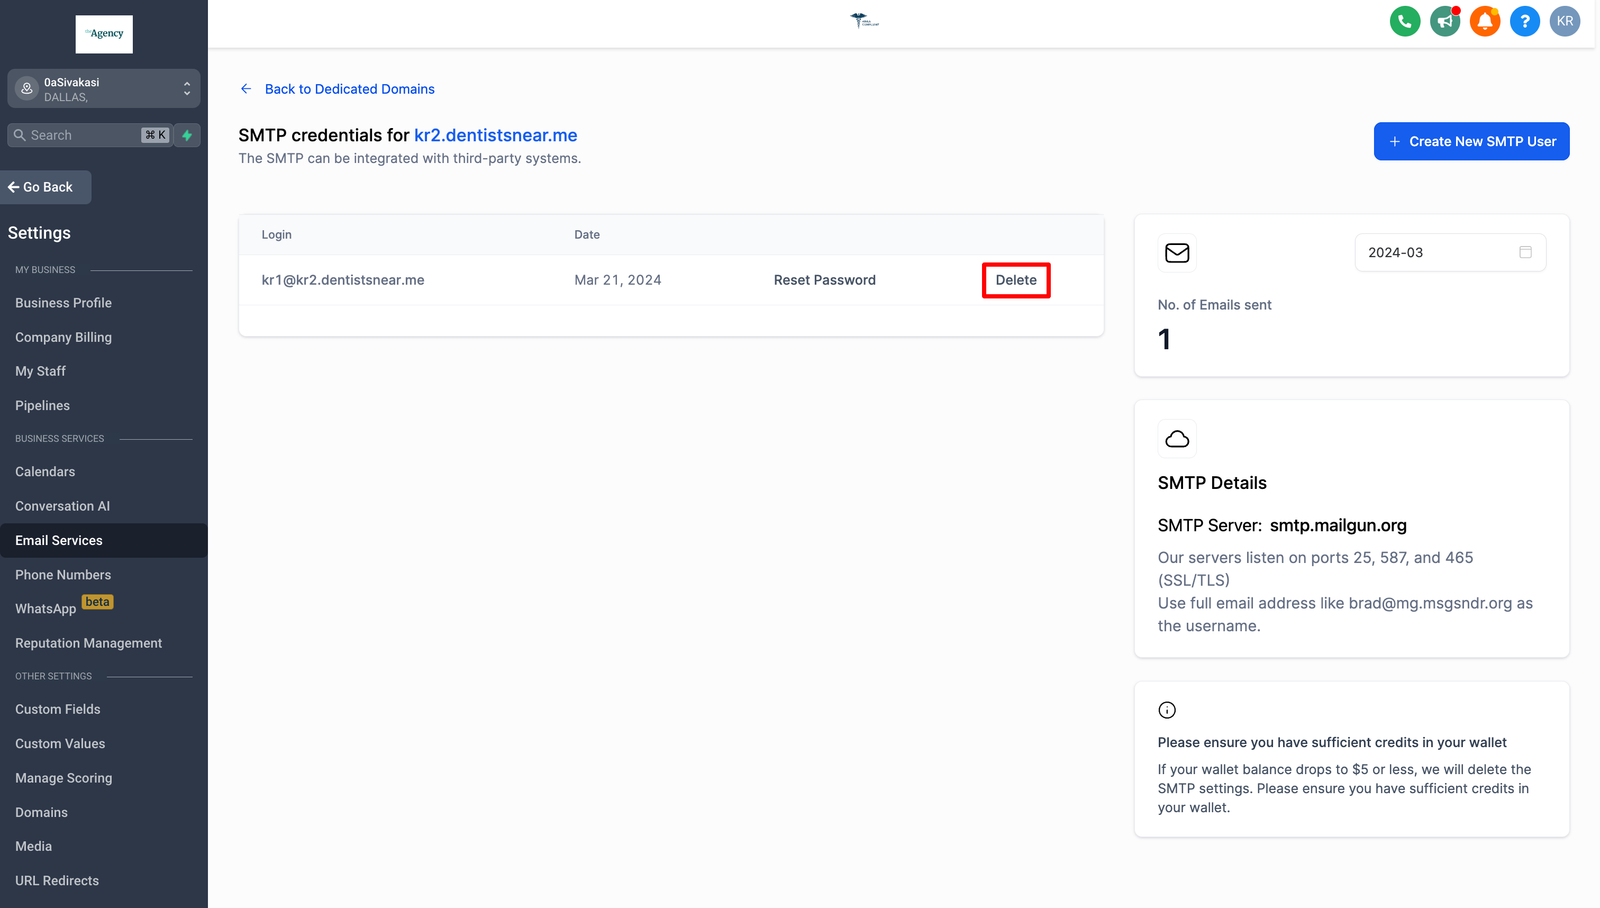The height and width of the screenshot is (908, 1600).
Task: Expand the 0aSivakasi account switcher
Action: click(x=104, y=89)
